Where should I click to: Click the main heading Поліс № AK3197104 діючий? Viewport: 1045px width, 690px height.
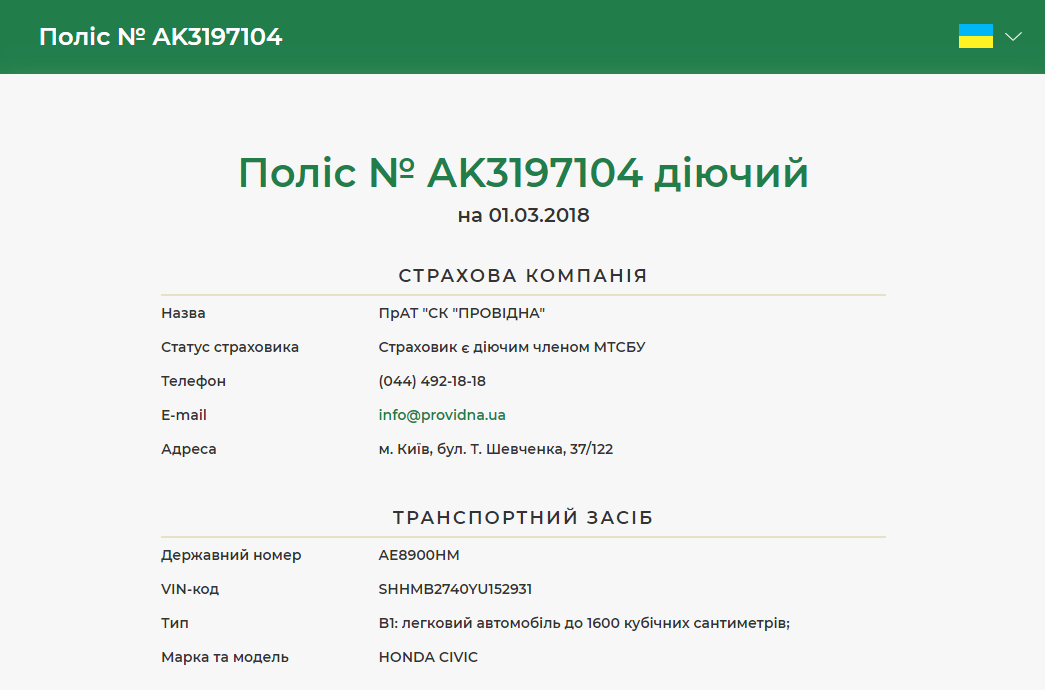[x=523, y=173]
